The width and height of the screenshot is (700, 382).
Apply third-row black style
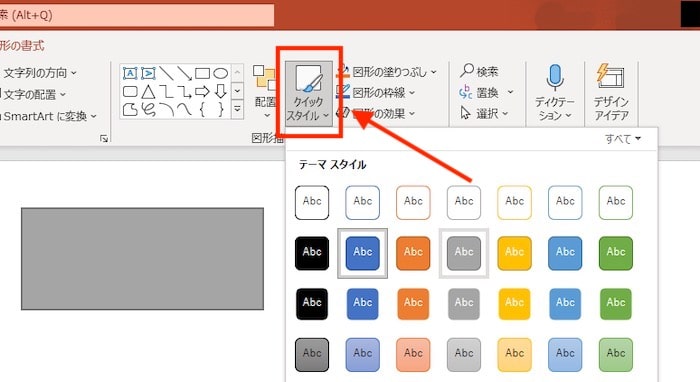312,304
